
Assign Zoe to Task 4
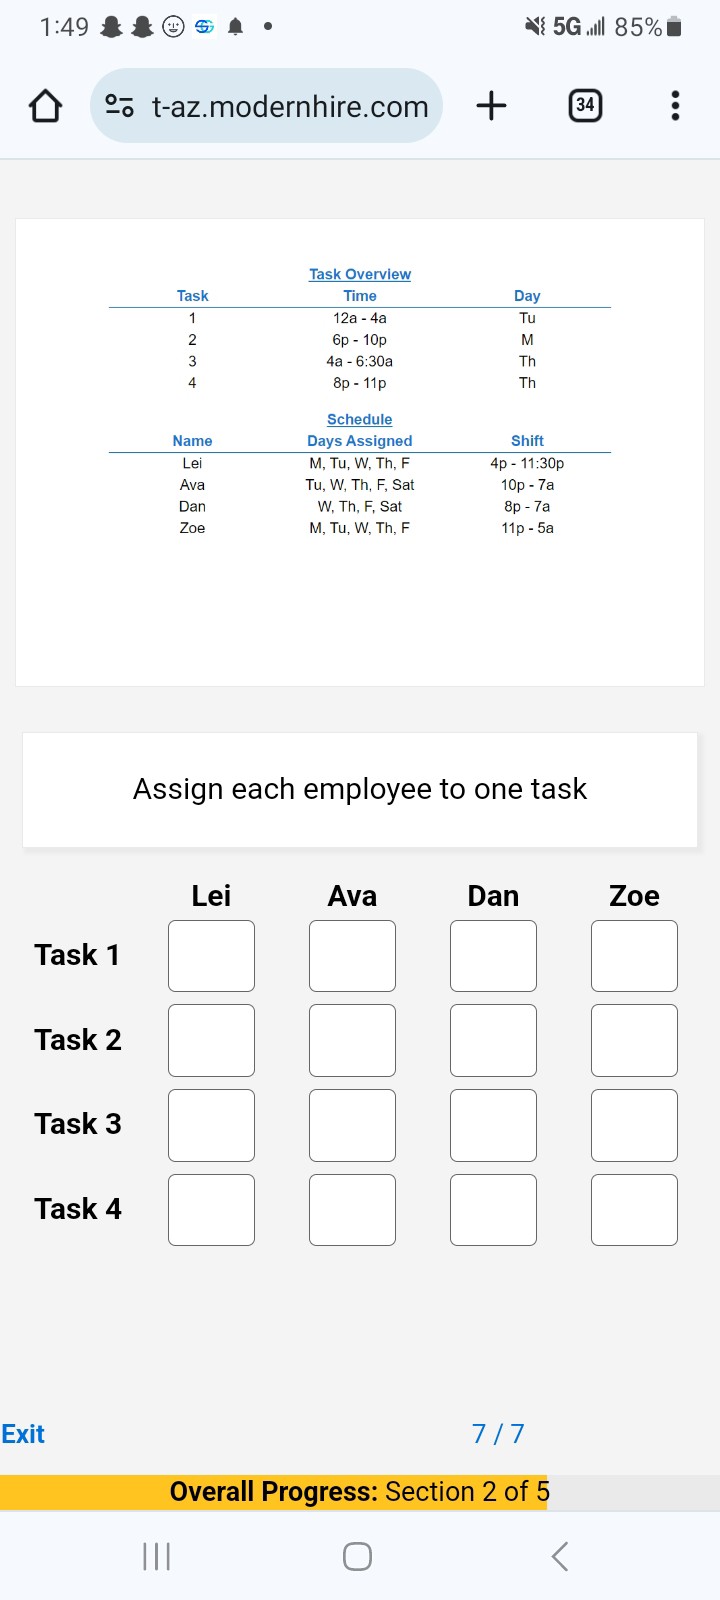(634, 1210)
